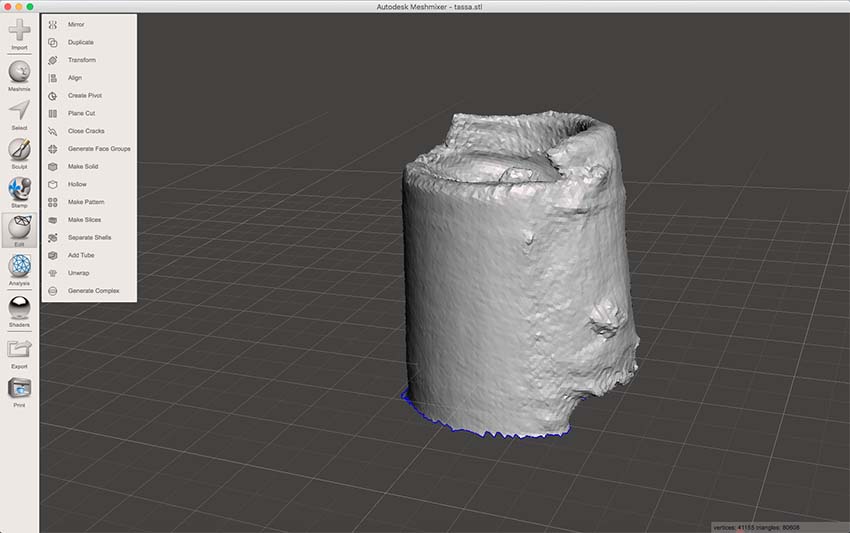Click the Make Slices icon

[53, 220]
